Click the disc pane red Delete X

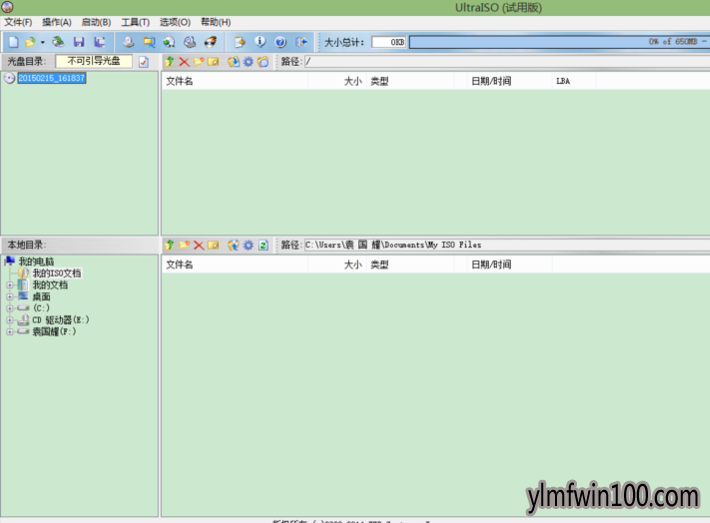coord(184,62)
